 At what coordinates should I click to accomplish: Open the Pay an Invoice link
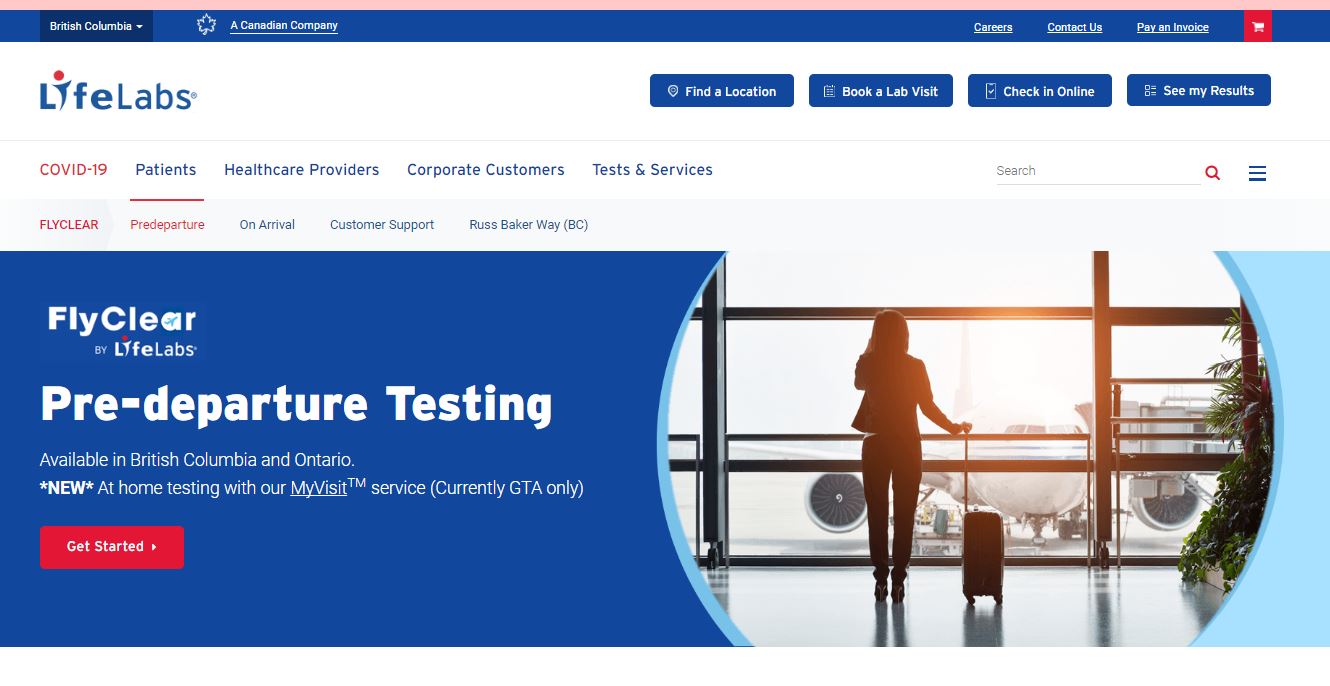coord(1172,27)
